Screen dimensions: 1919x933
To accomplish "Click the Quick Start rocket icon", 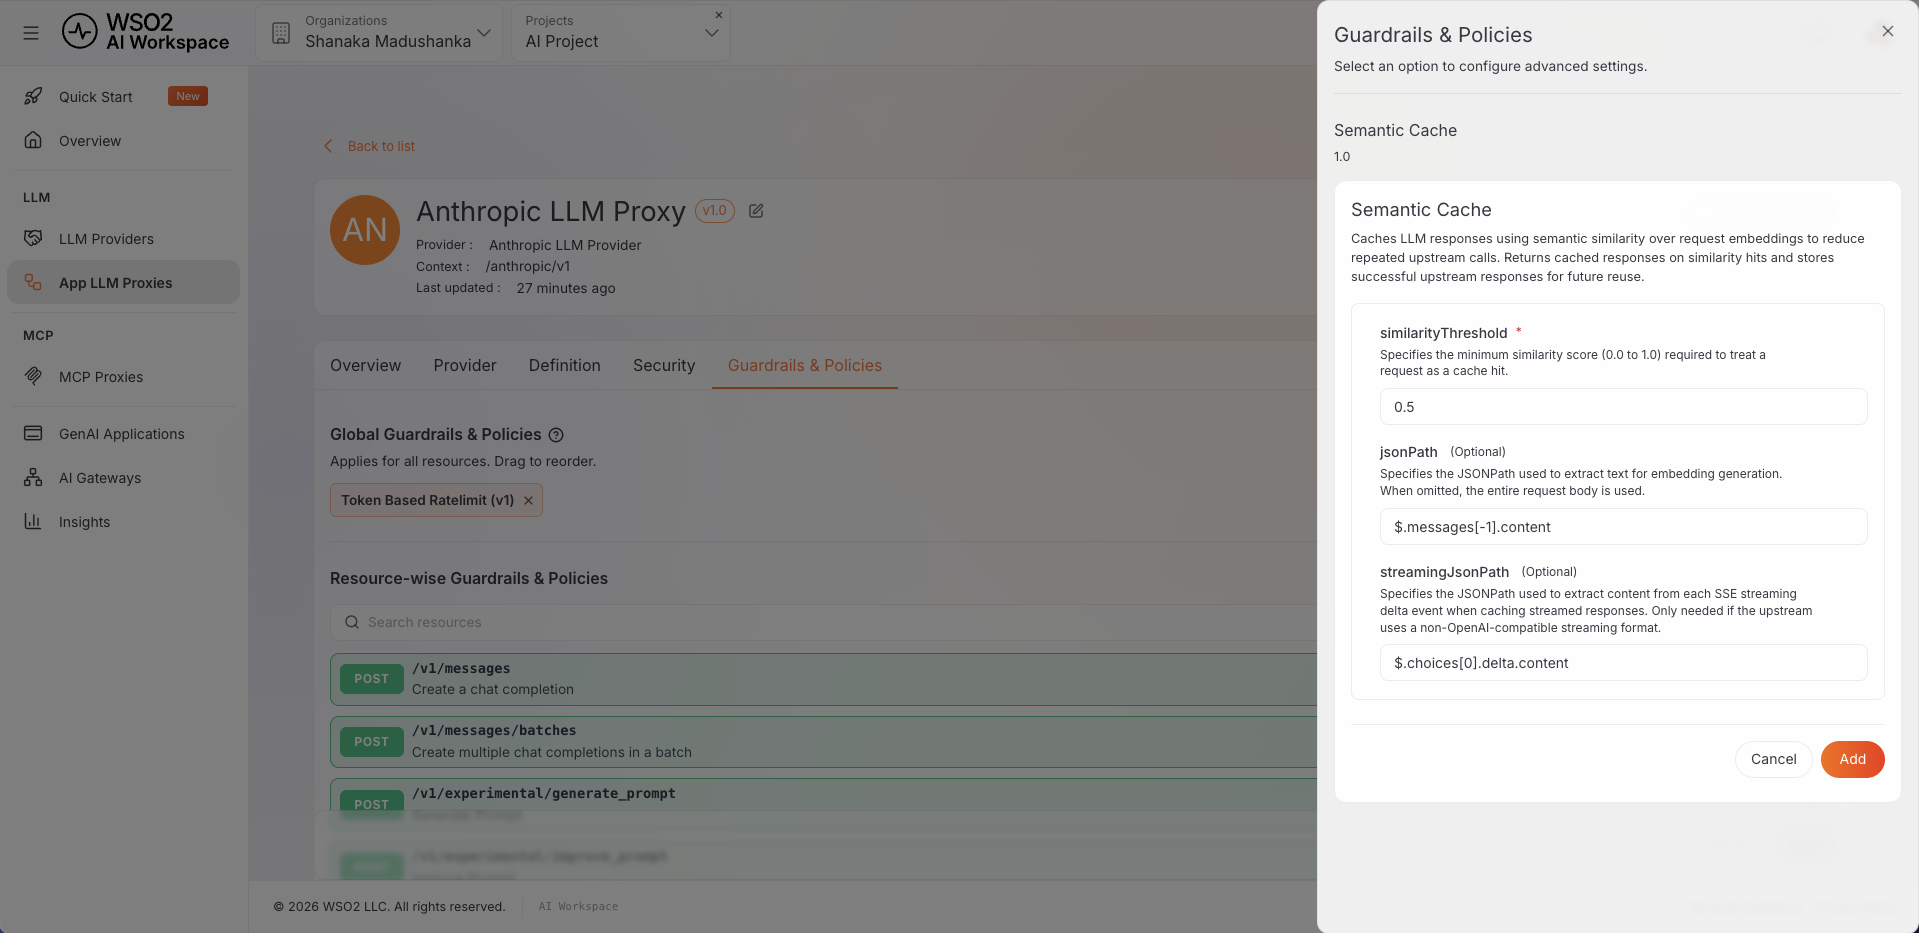I will pyautogui.click(x=33, y=96).
